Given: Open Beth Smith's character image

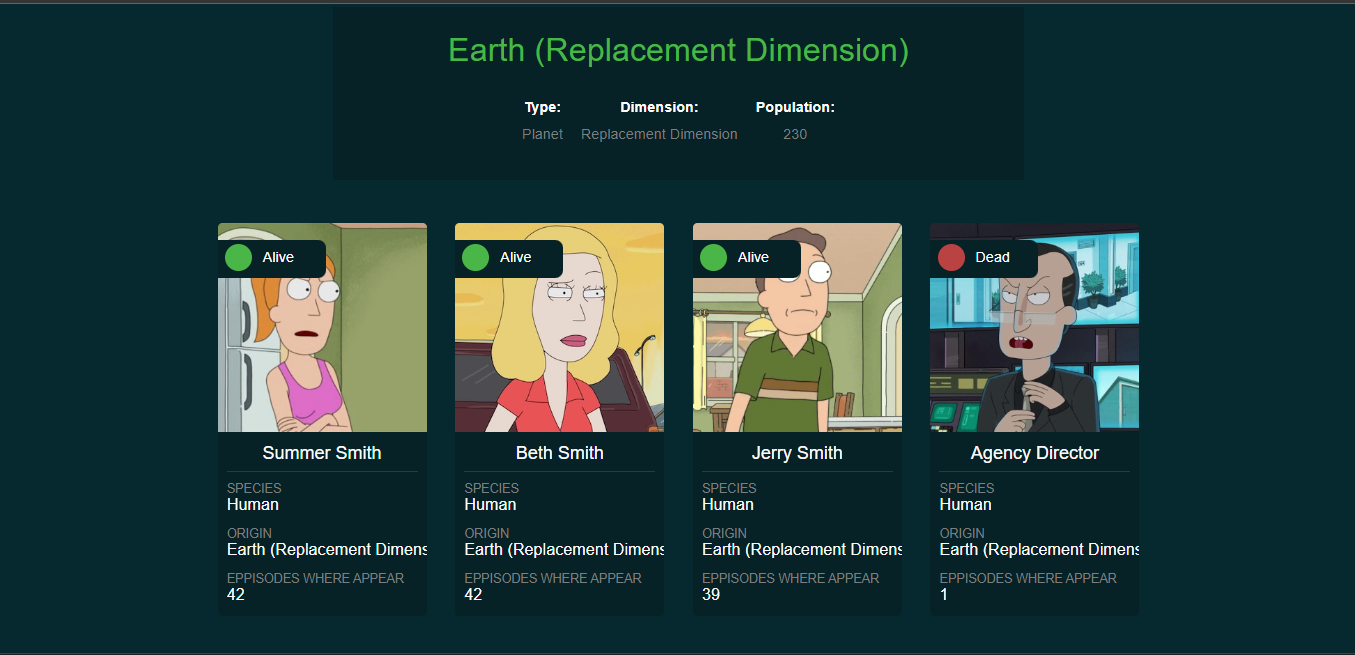Looking at the screenshot, I should [x=559, y=327].
